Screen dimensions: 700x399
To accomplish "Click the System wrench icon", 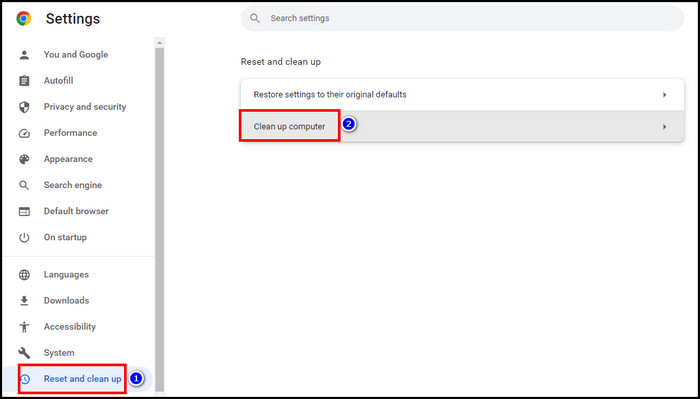I will 24,353.
